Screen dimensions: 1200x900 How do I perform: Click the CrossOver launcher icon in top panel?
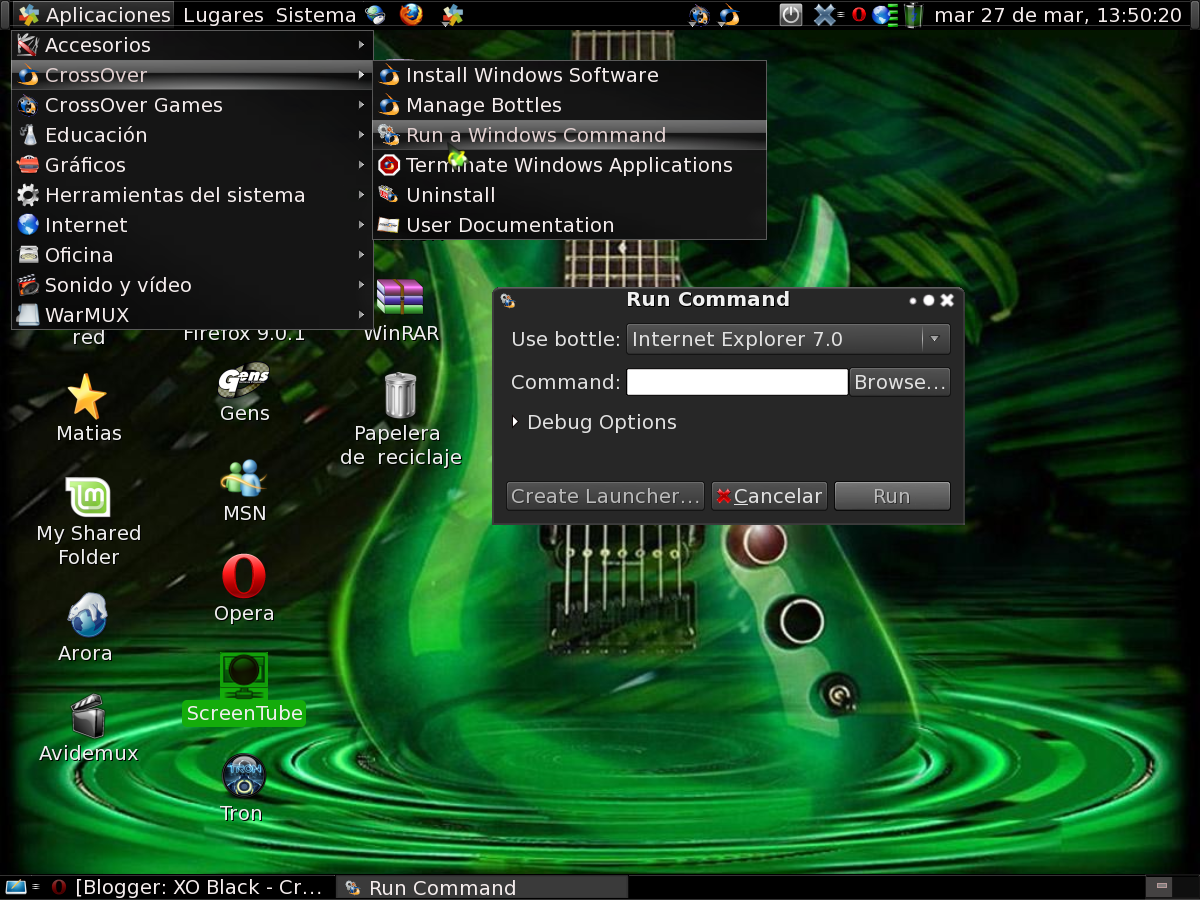(x=730, y=15)
